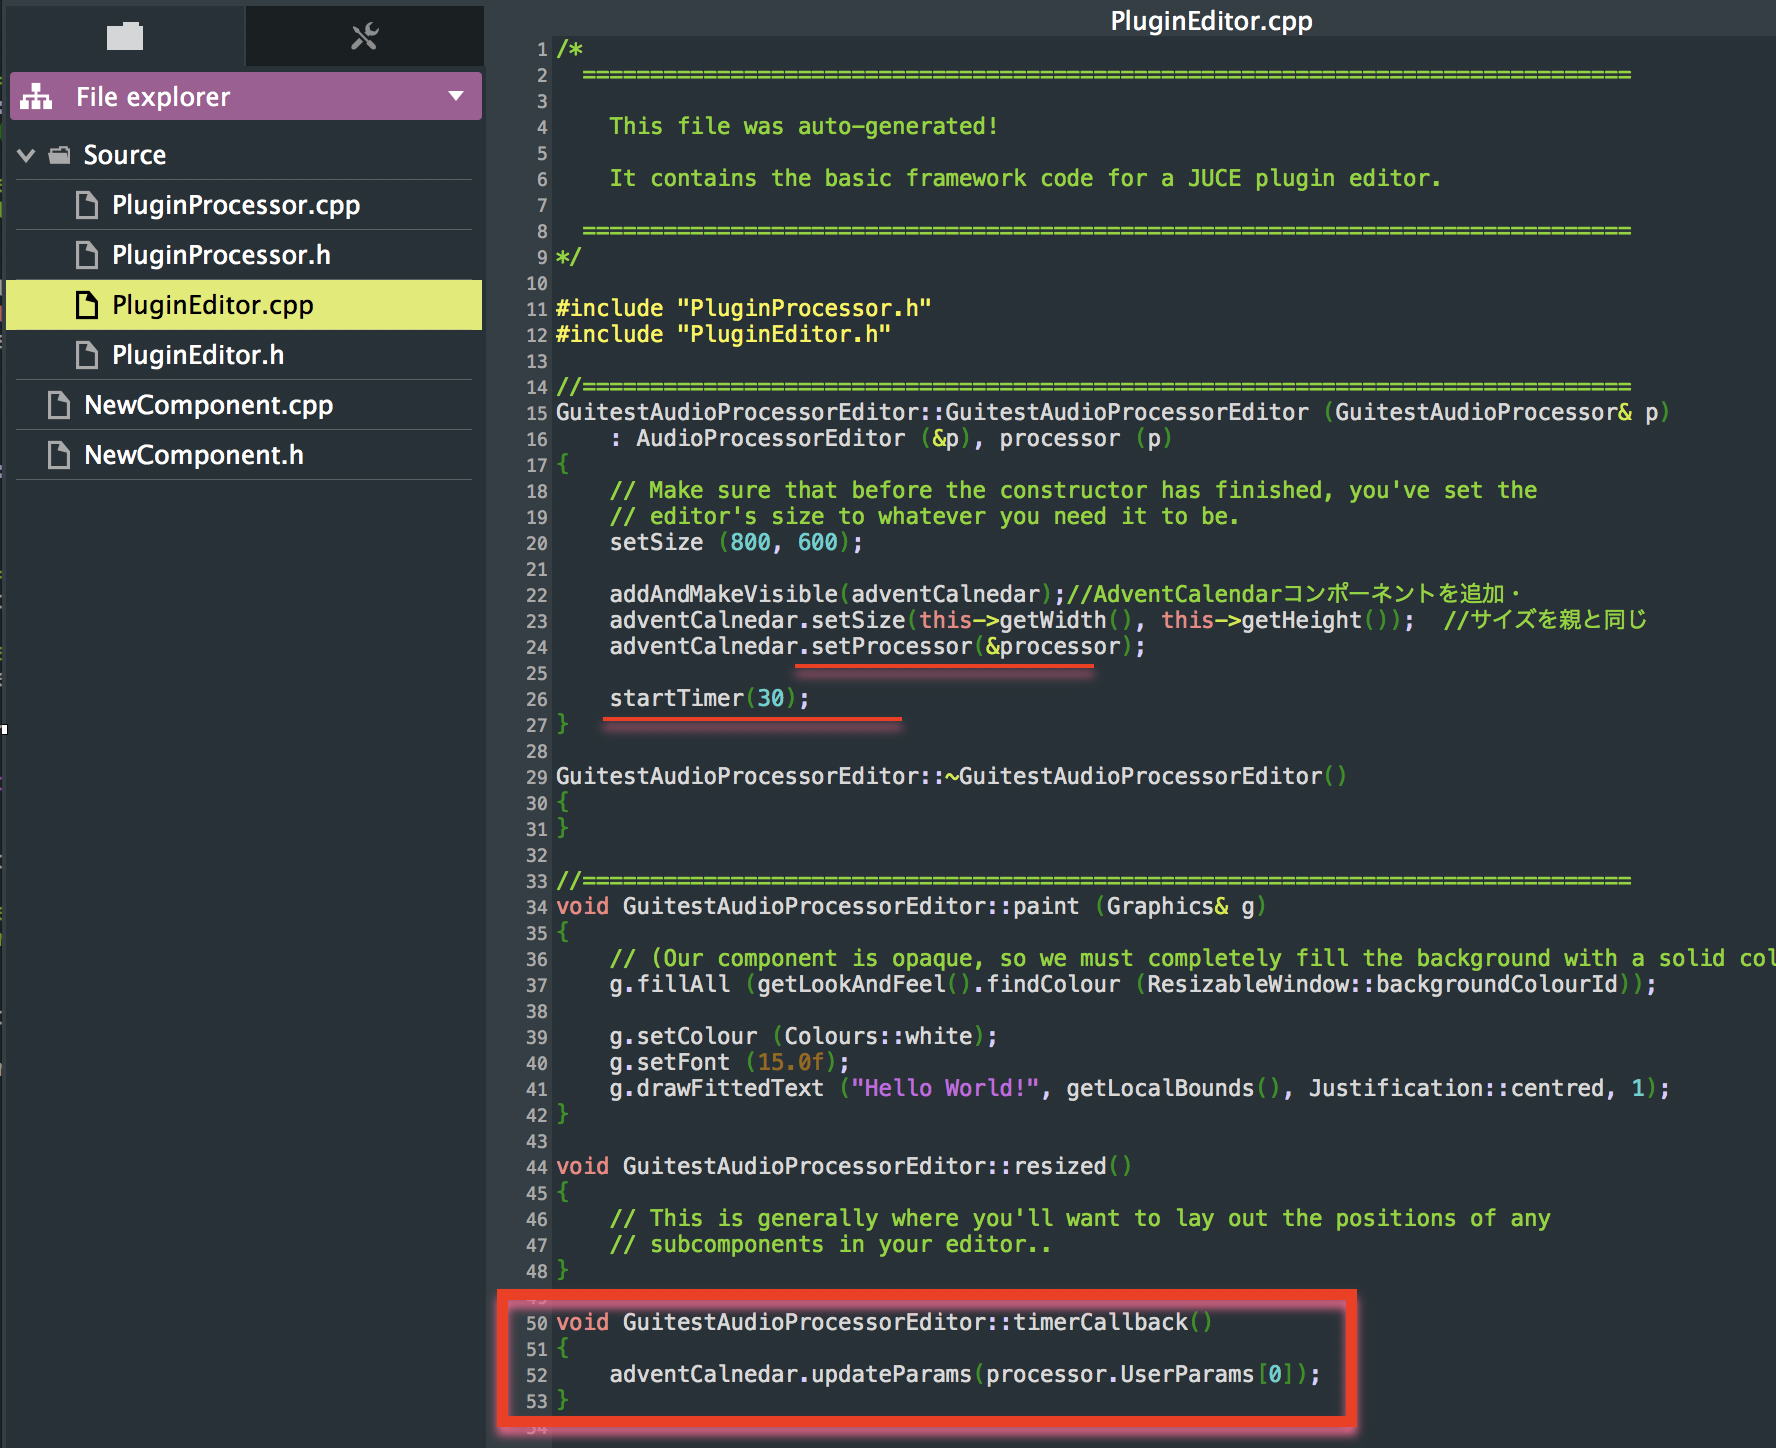Open the files tab folder icon
1776x1448 pixels.
pyautogui.click(x=125, y=37)
